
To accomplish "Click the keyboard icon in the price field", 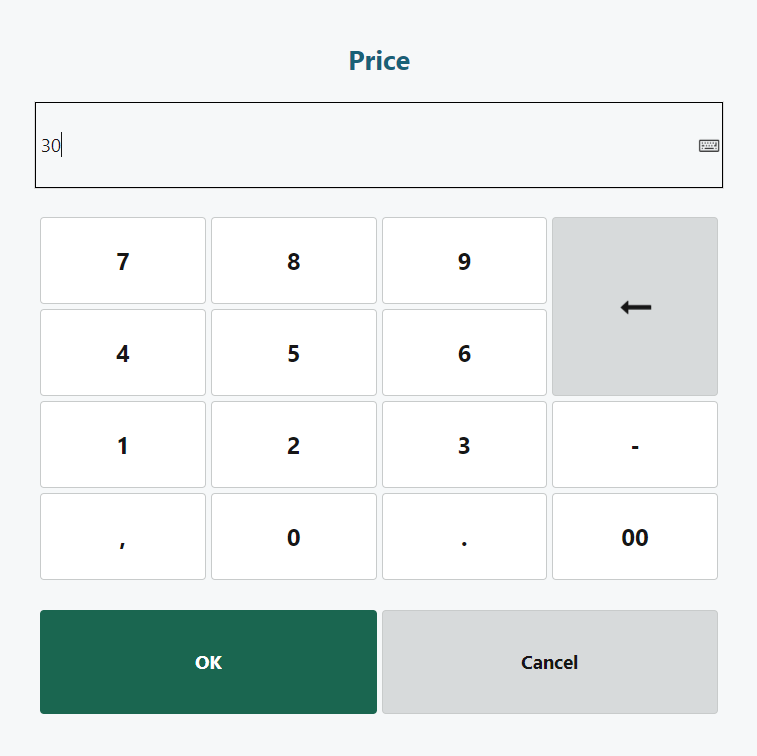I will pyautogui.click(x=708, y=146).
